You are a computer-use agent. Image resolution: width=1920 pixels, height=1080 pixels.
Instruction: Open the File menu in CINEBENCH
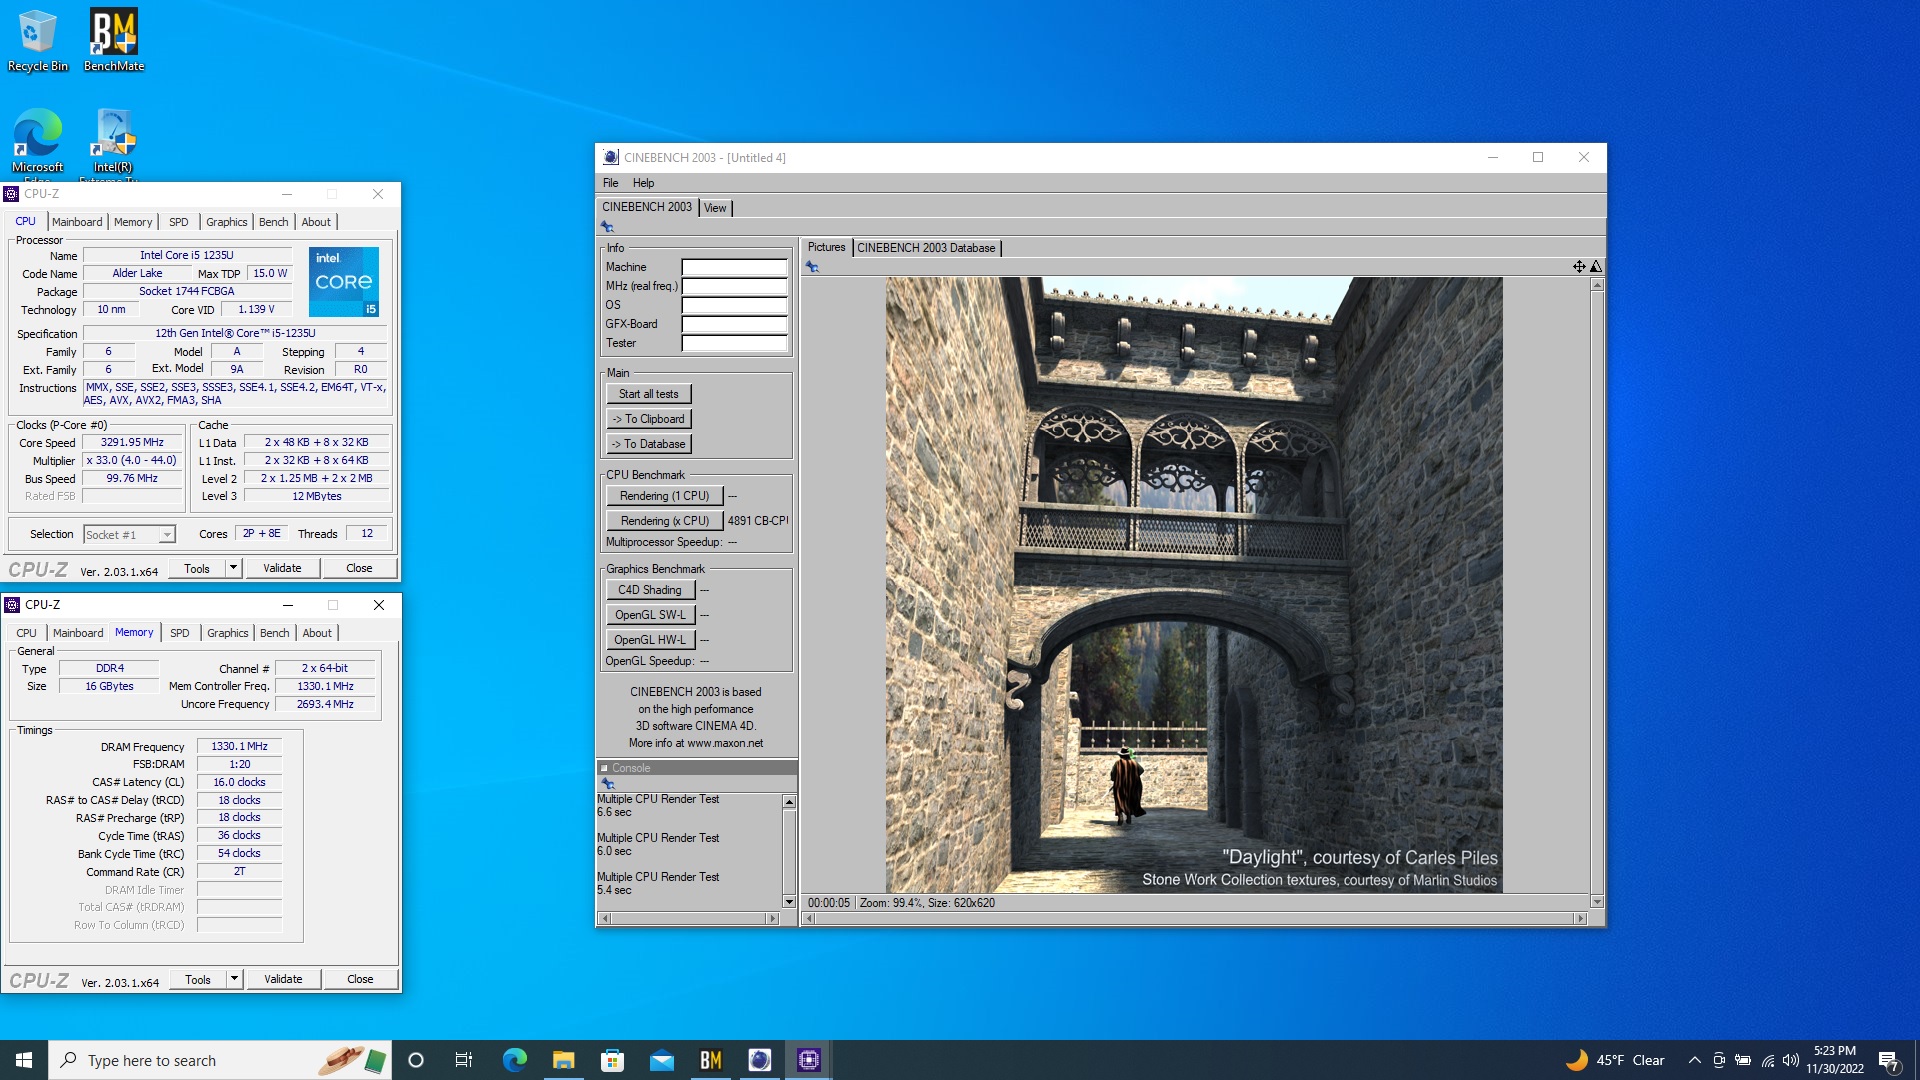(x=610, y=183)
